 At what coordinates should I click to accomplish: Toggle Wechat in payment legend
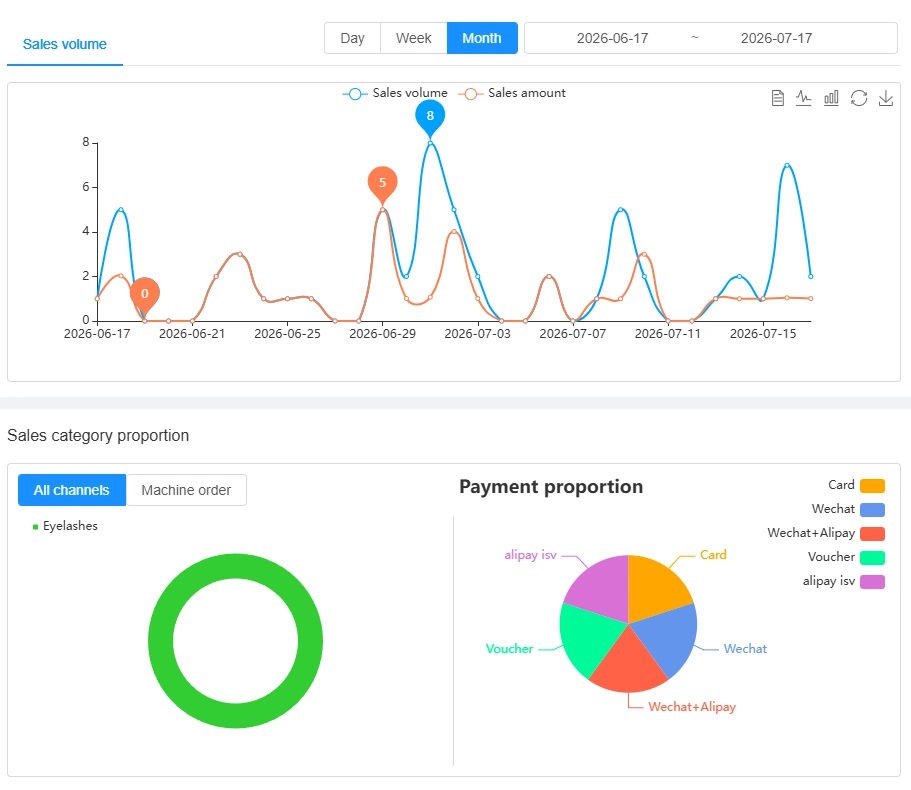click(848, 509)
